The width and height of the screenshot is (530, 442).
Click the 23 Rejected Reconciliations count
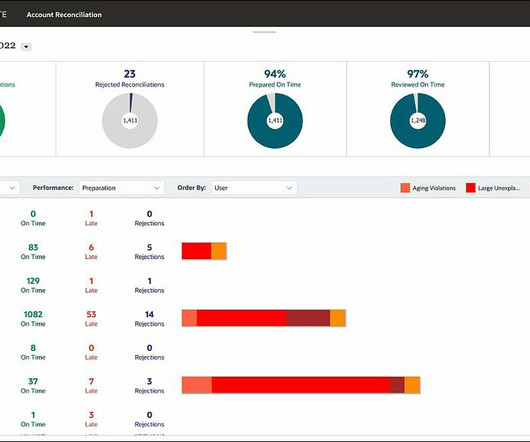129,74
